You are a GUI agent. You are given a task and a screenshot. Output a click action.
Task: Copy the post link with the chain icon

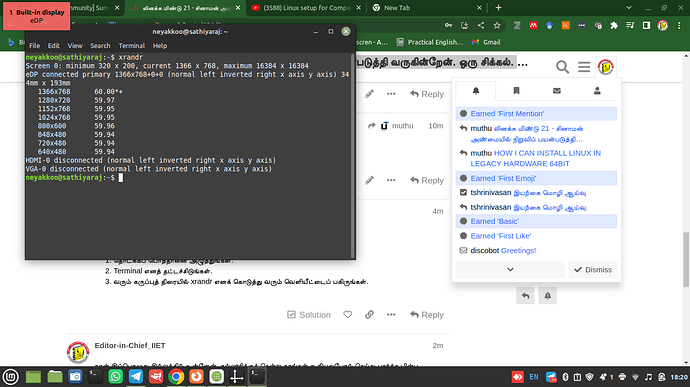(369, 315)
